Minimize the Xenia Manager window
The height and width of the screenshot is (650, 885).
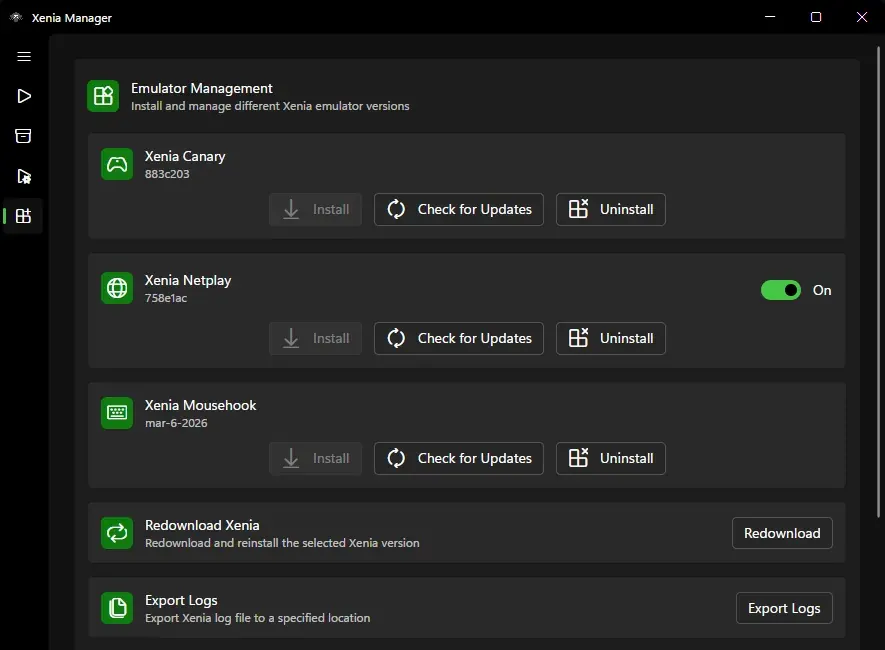pos(770,17)
